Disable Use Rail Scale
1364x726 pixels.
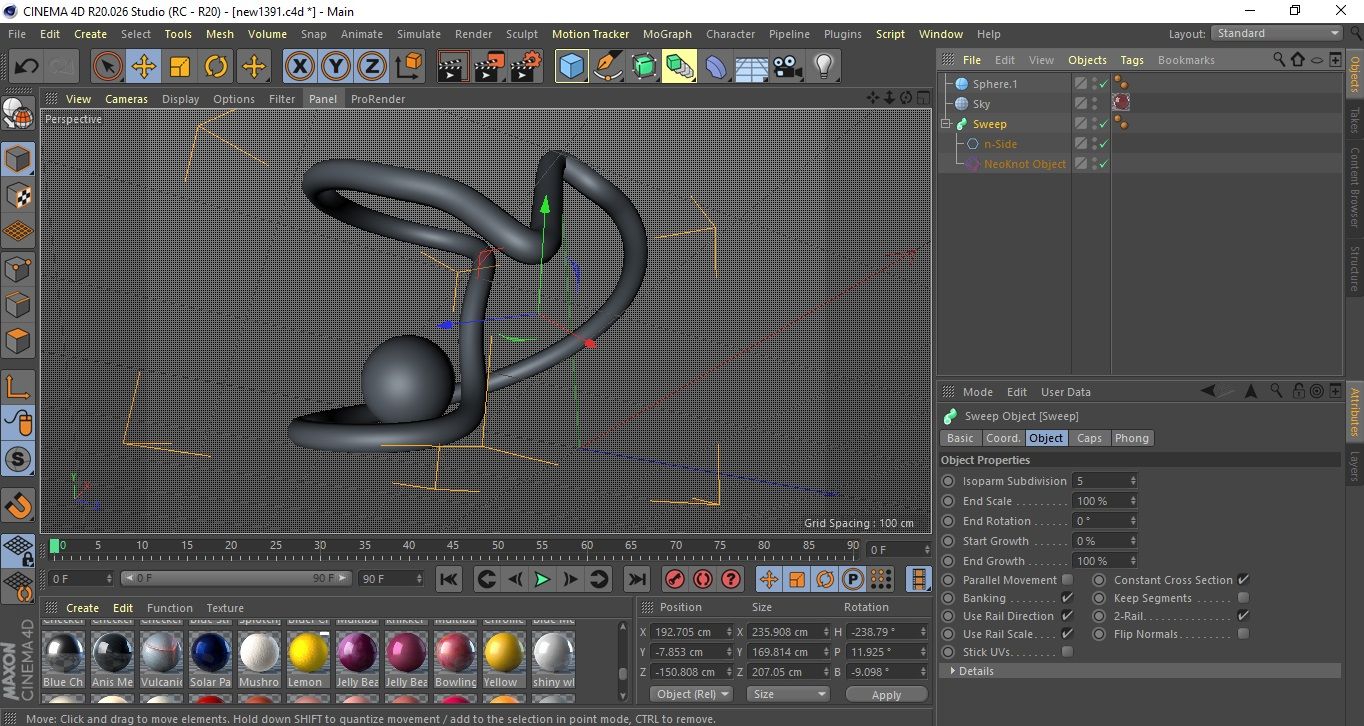(x=1067, y=634)
